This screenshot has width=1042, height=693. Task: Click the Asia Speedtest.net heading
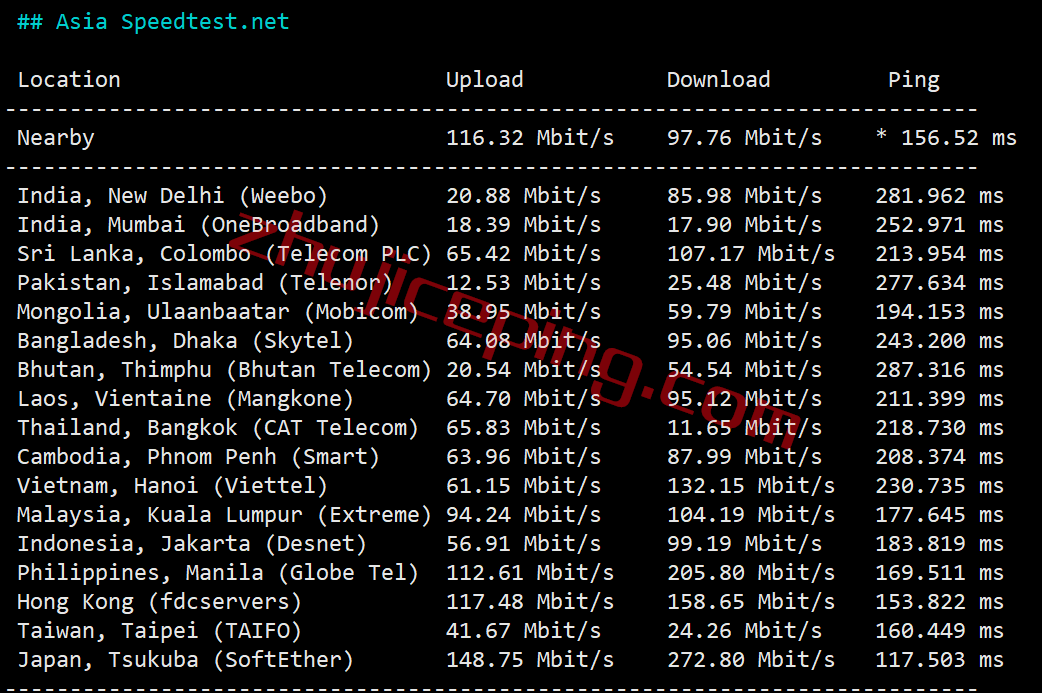pyautogui.click(x=154, y=22)
